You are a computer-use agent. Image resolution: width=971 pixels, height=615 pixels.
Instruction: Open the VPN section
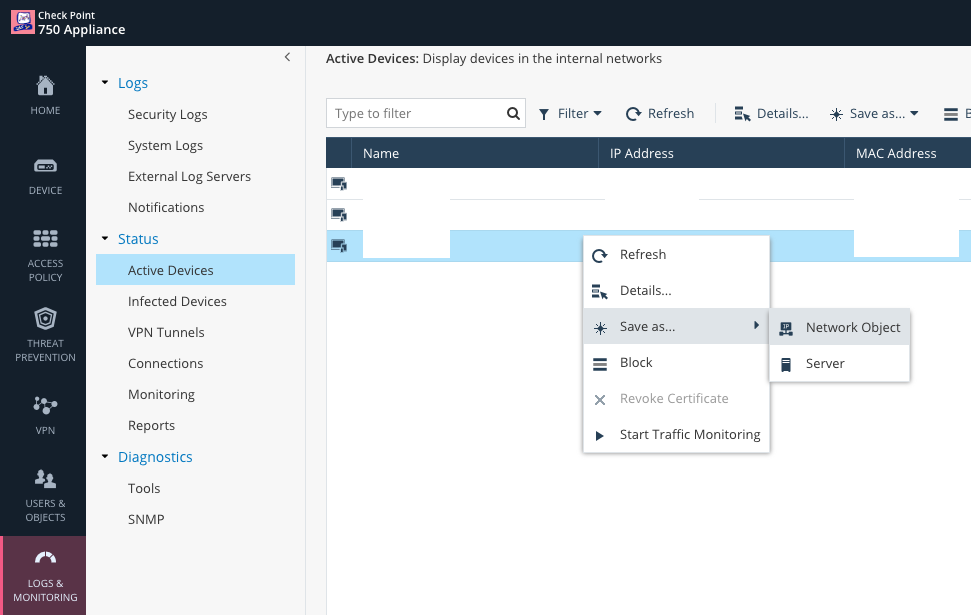coord(45,416)
